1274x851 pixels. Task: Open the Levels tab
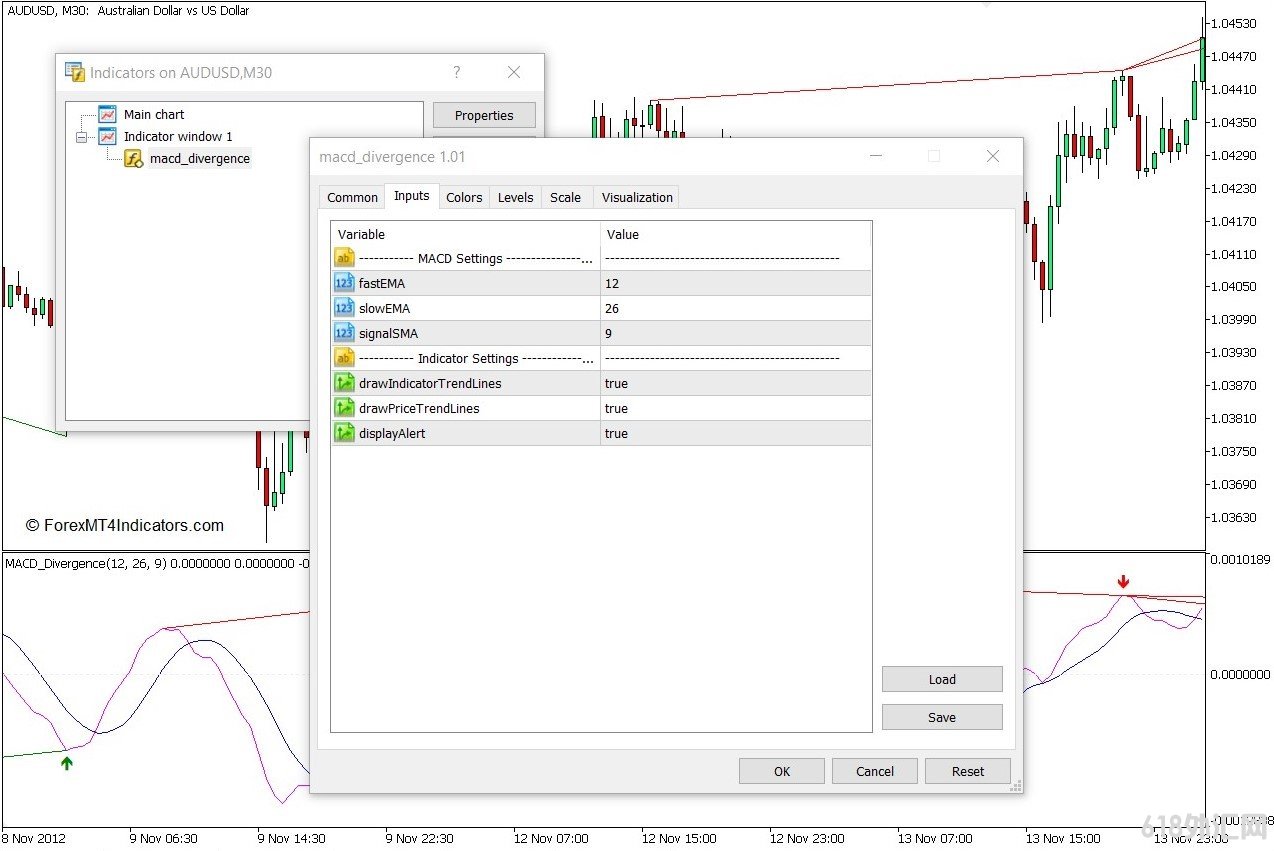515,197
